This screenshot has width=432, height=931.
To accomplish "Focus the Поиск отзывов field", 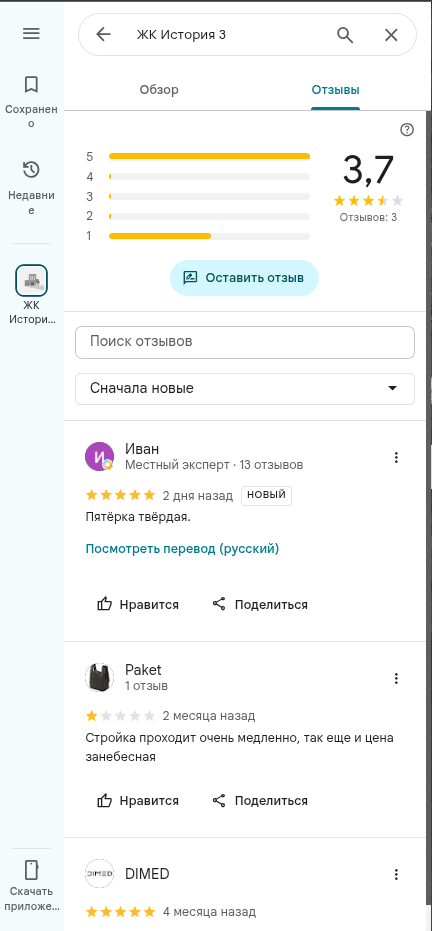I will tap(244, 342).
